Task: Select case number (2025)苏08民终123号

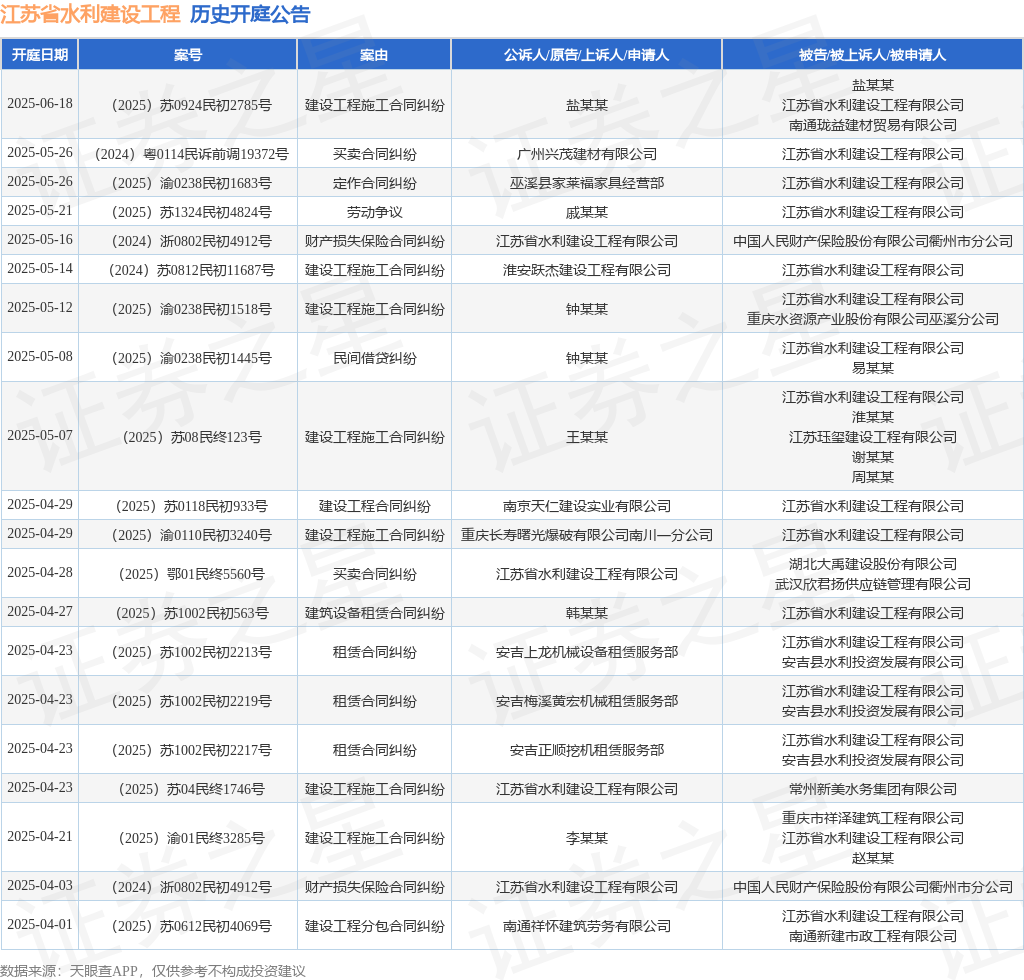Action: [x=189, y=437]
